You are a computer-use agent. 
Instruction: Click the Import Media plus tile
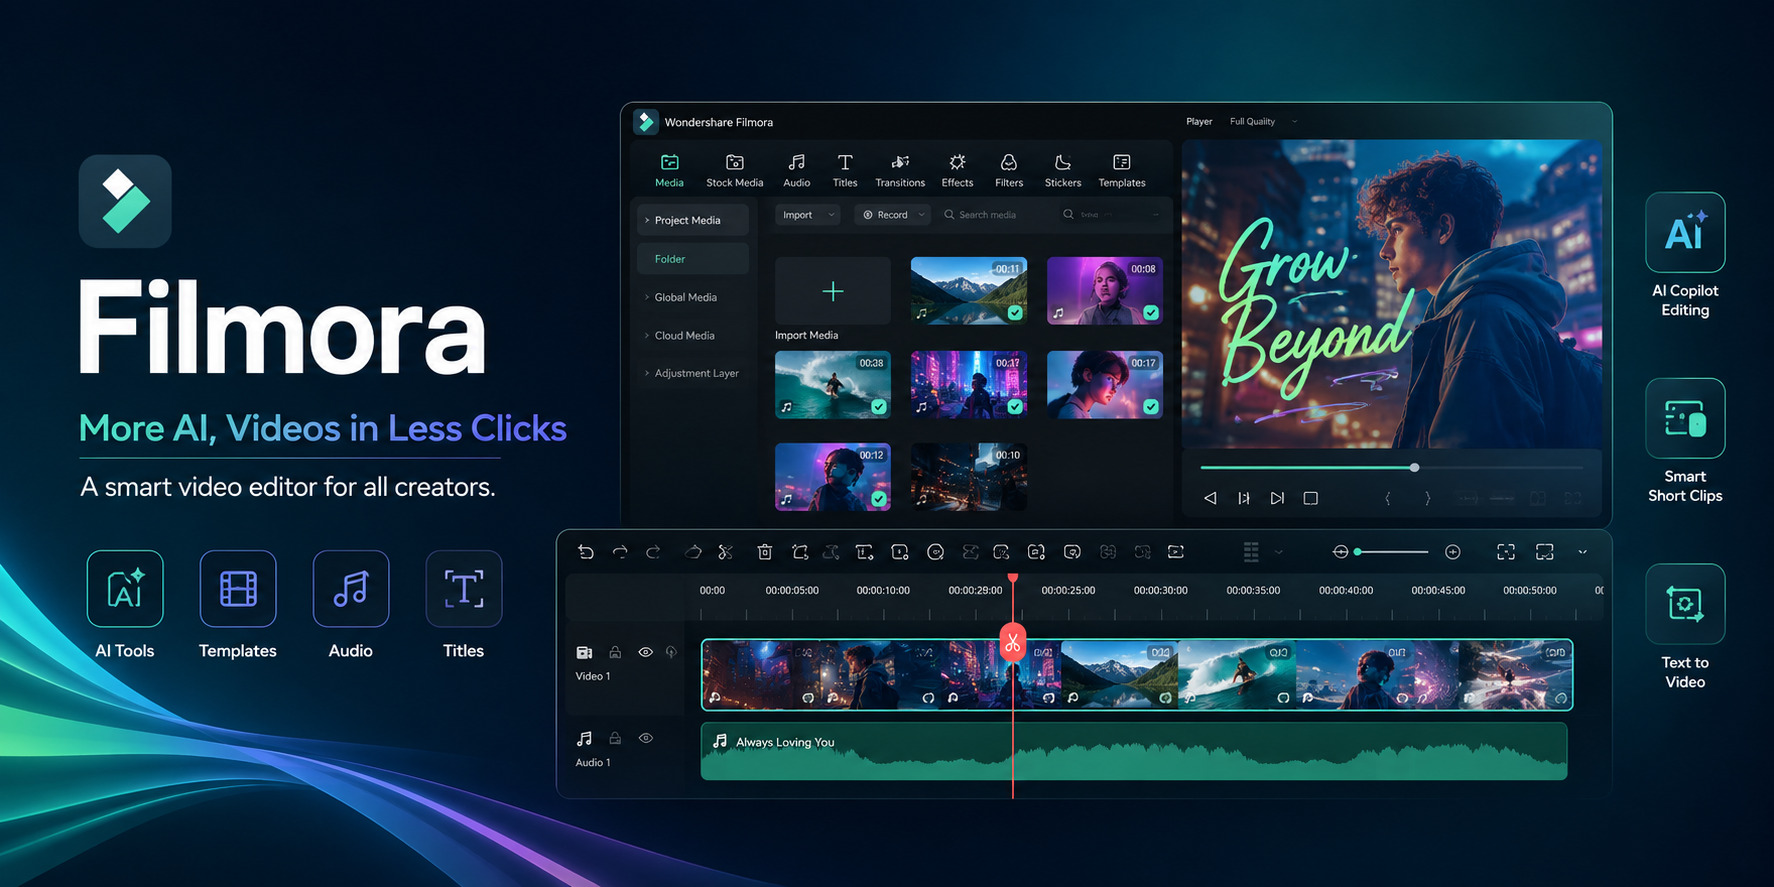point(833,291)
